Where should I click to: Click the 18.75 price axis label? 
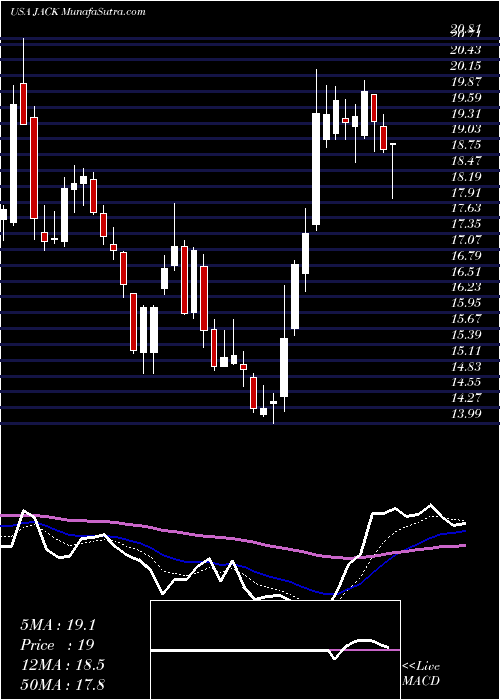pos(465,146)
